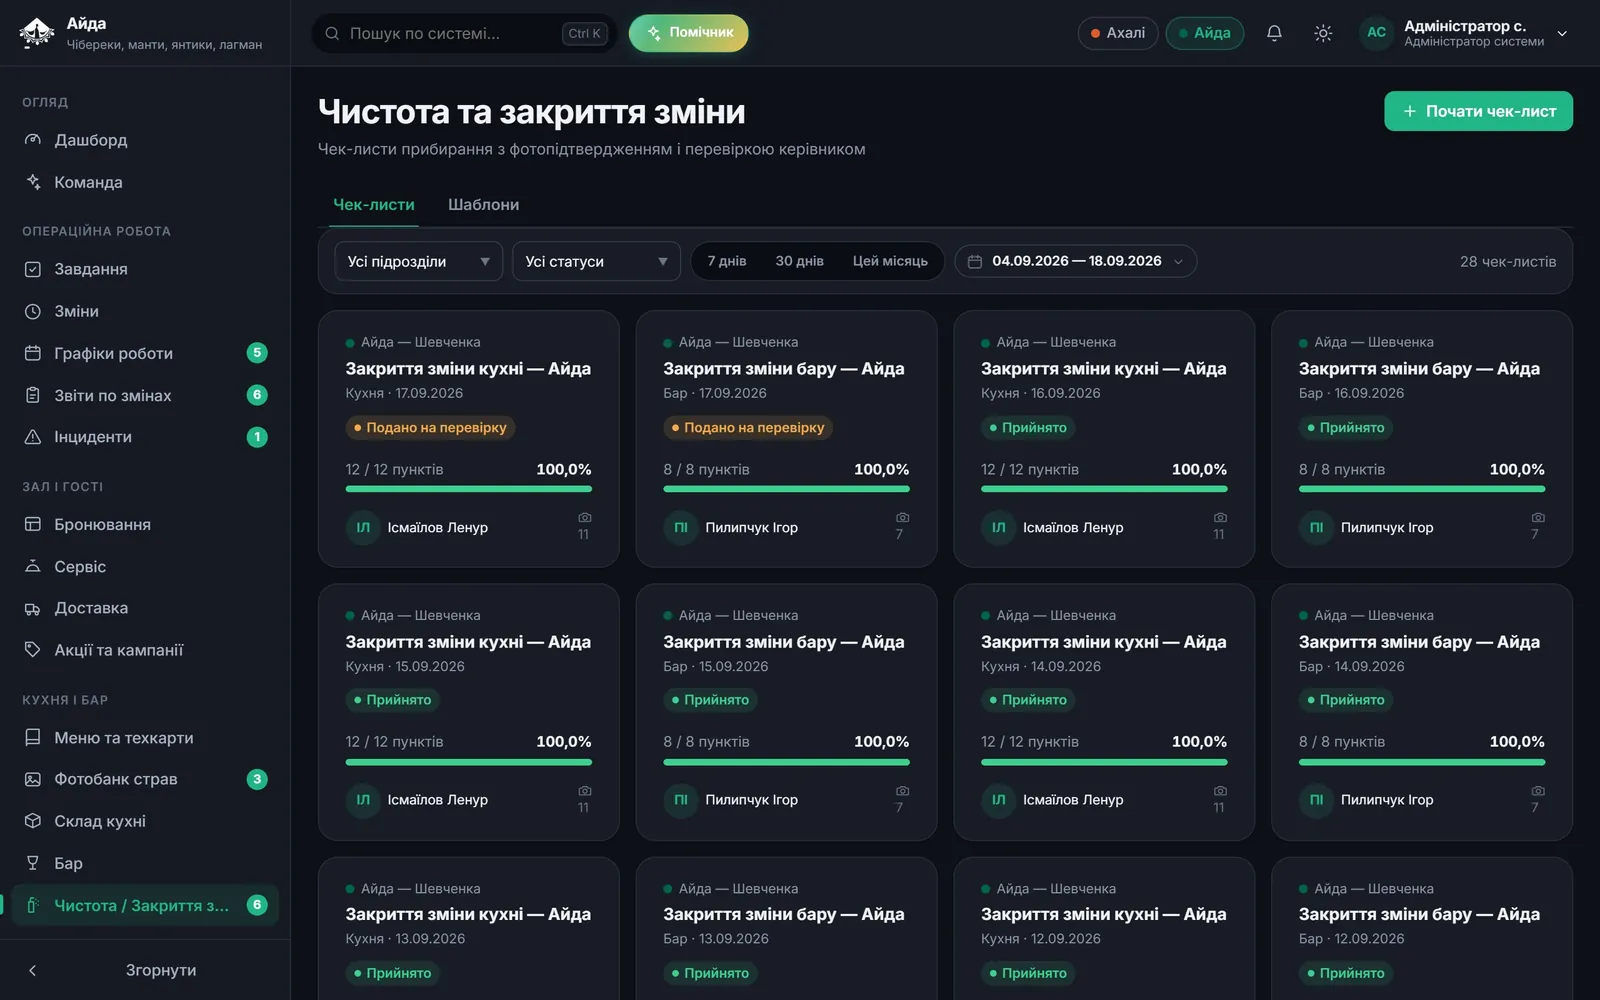Select the 30 днів period filter
Viewport: 1600px width, 1000px height.
[x=800, y=261]
